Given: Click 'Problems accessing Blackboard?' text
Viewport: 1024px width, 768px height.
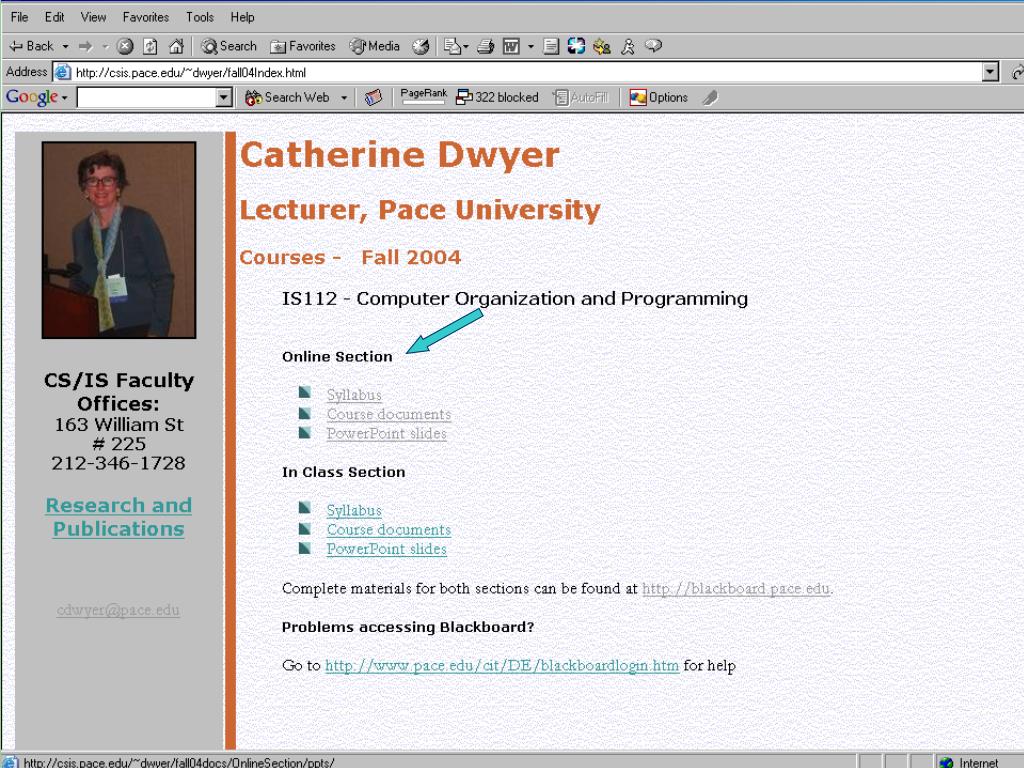Looking at the screenshot, I should pyautogui.click(x=408, y=627).
